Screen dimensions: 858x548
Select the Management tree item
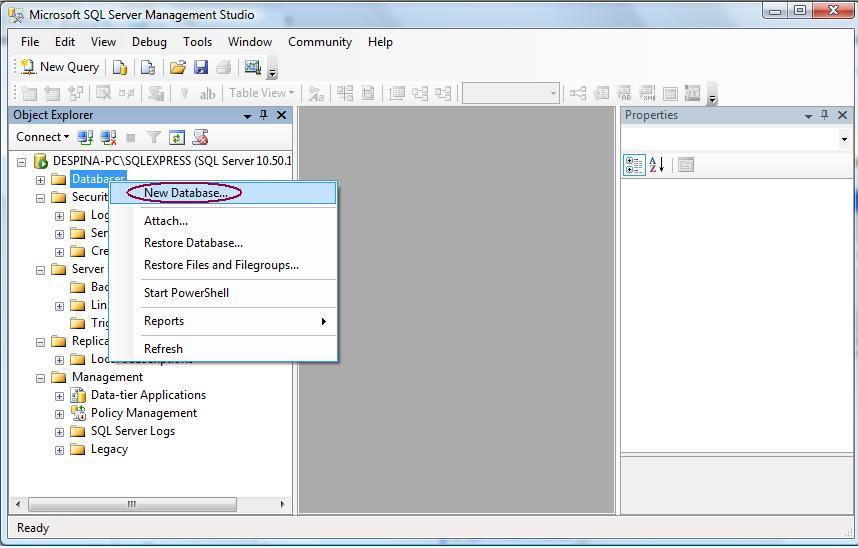pyautogui.click(x=107, y=377)
